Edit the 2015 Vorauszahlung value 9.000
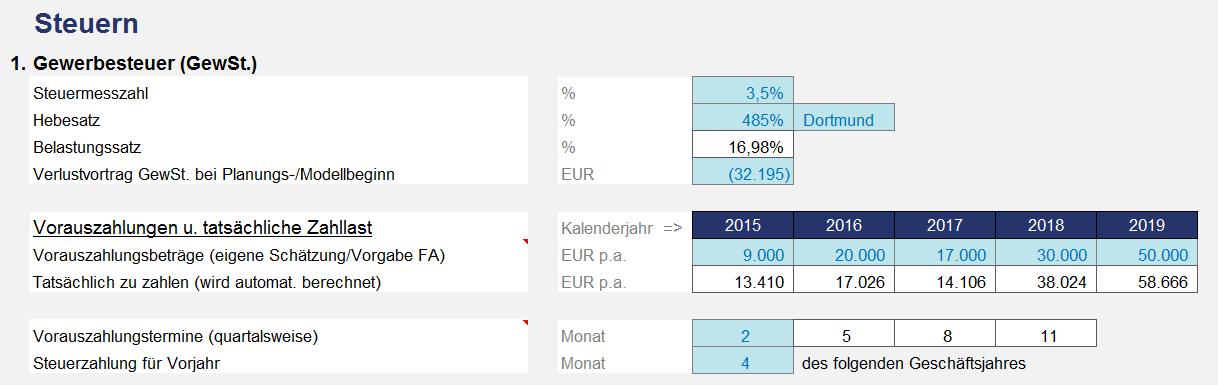Screen dimensions: 1218x385 pyautogui.click(x=743, y=255)
